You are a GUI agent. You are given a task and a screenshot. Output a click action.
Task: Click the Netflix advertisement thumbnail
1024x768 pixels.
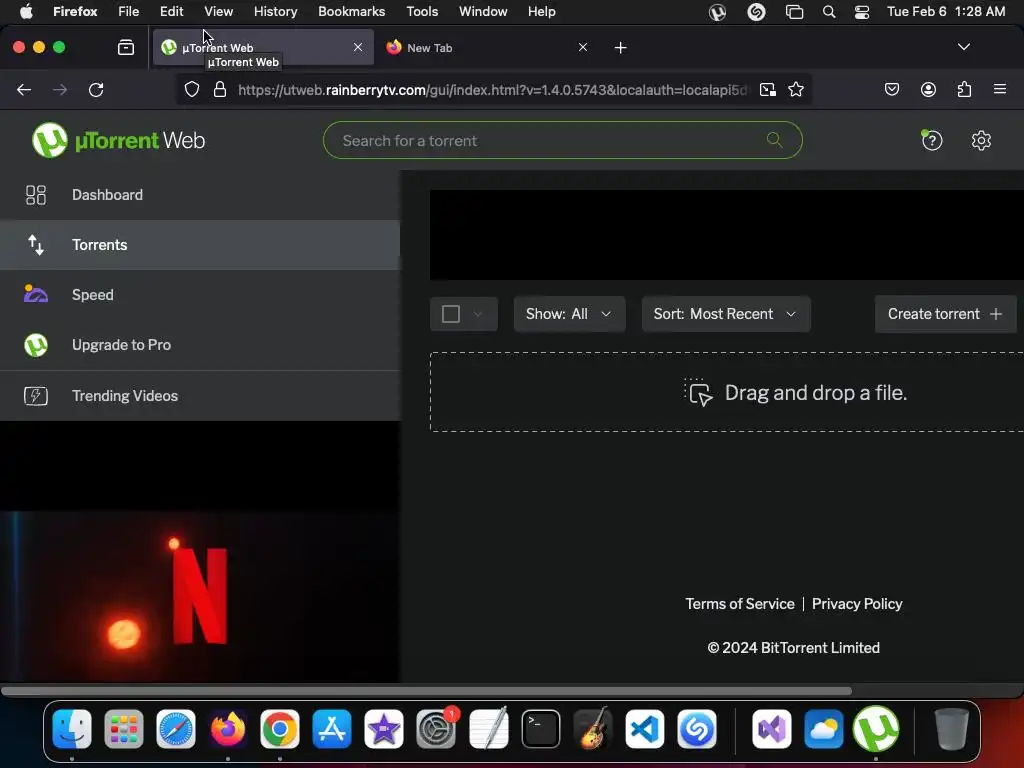click(200, 597)
